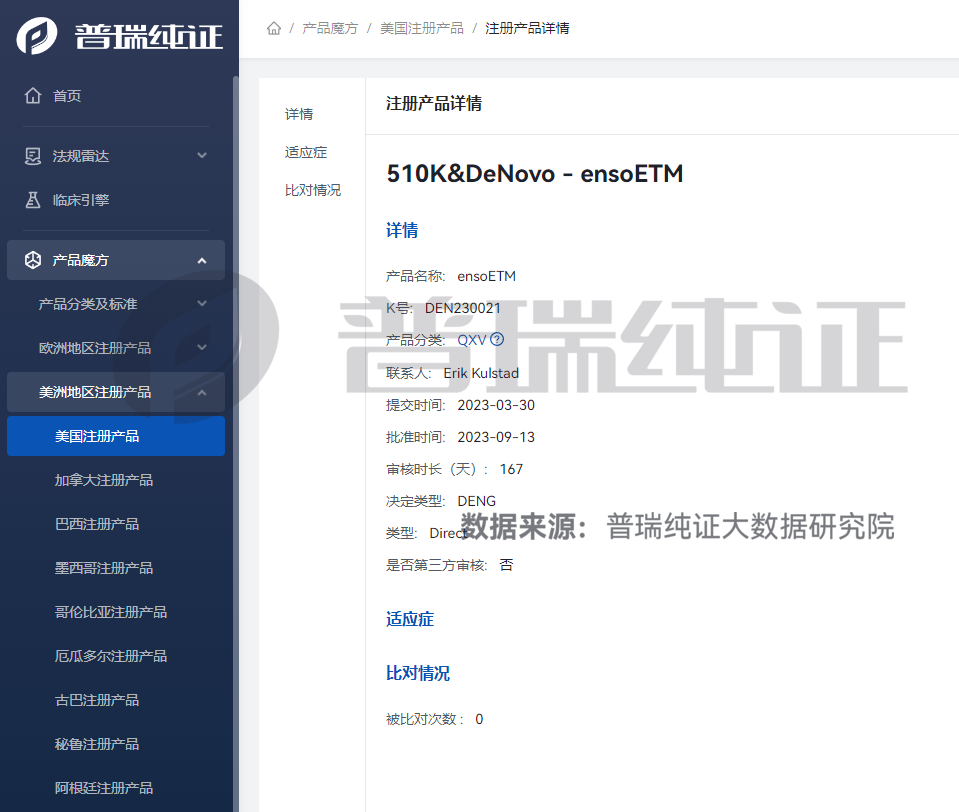
Task: Open the QXV product classification link
Action: click(472, 340)
